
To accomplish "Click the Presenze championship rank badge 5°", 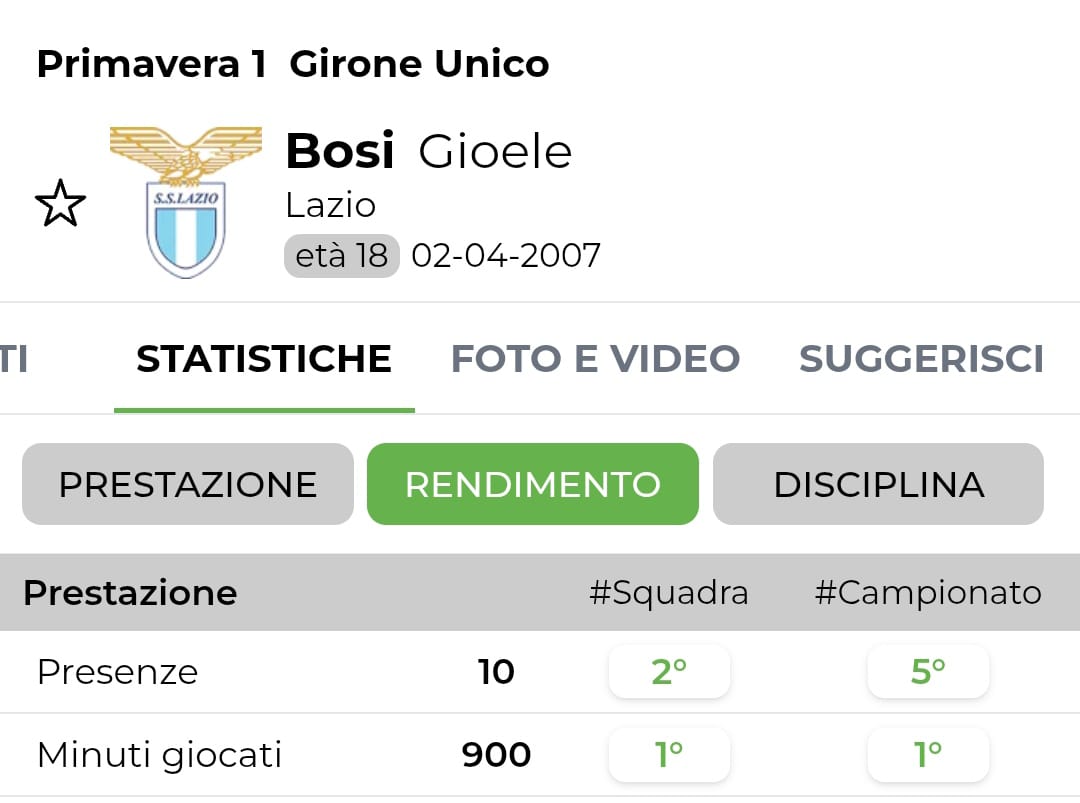I will (928, 672).
